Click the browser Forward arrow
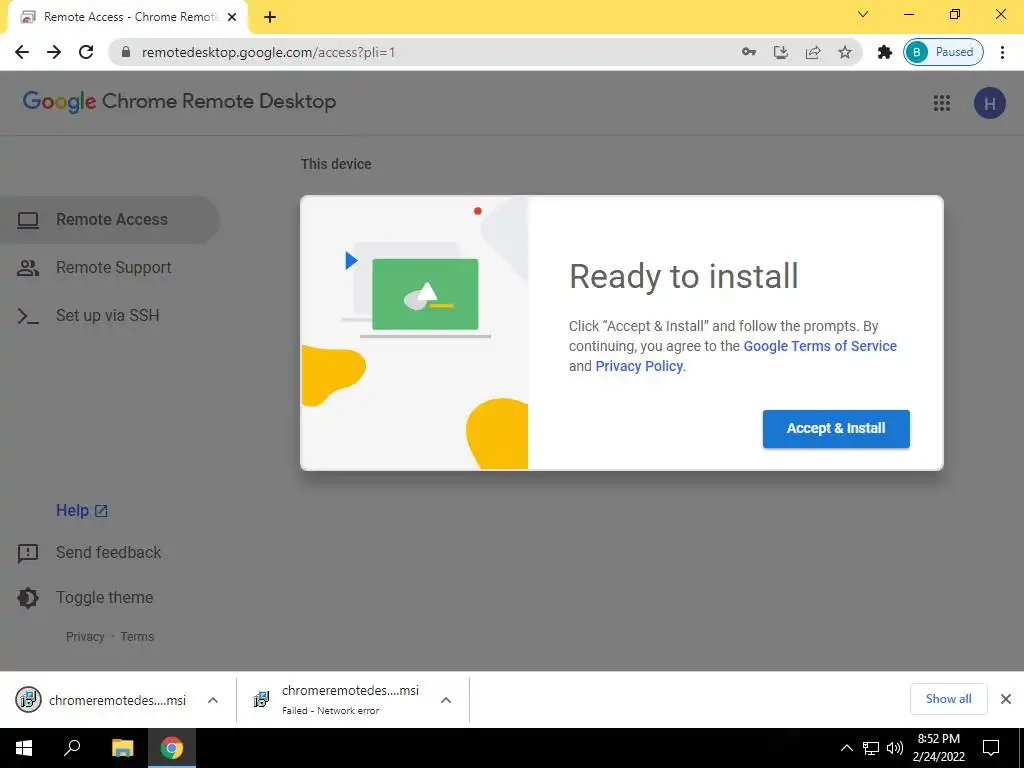 click(54, 52)
